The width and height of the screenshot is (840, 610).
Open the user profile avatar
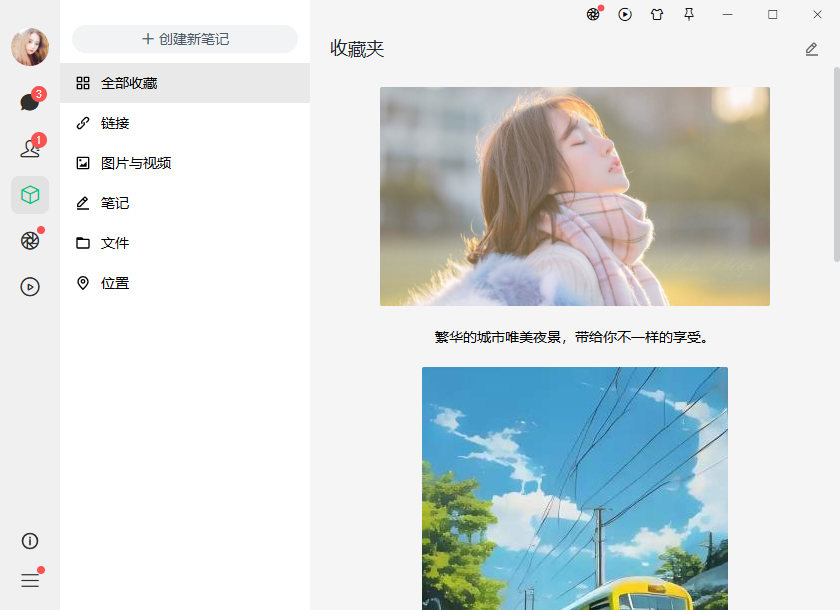(x=30, y=47)
